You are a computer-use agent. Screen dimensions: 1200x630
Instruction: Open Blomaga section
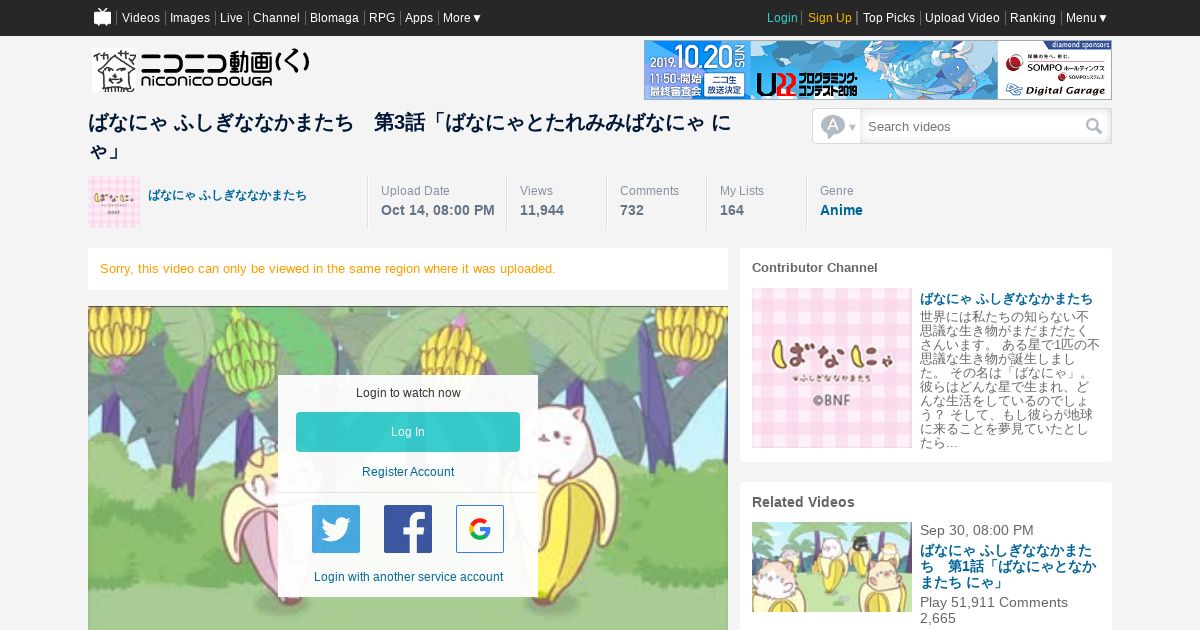tap(334, 18)
